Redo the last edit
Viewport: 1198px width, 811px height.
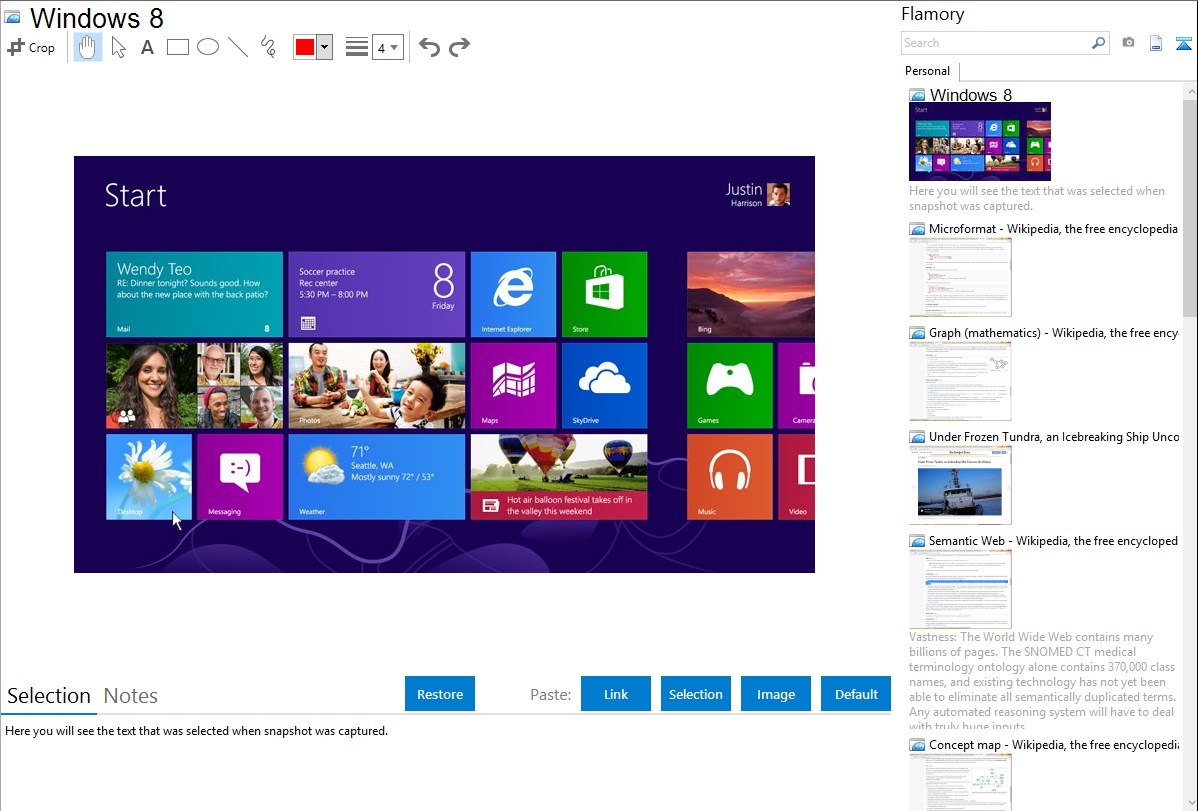pyautogui.click(x=459, y=47)
